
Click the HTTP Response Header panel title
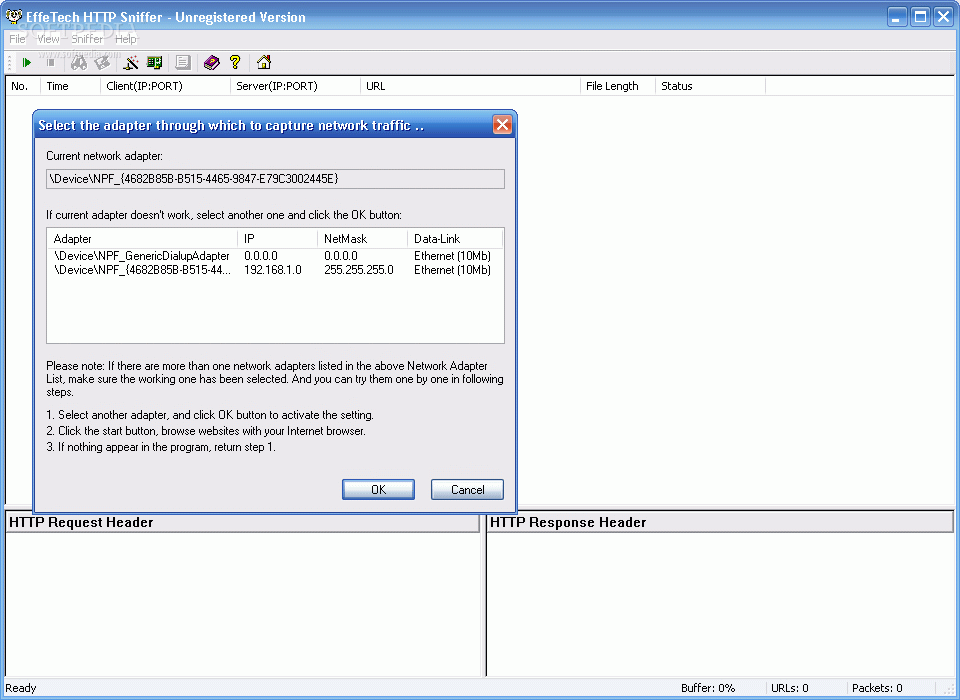[x=568, y=522]
